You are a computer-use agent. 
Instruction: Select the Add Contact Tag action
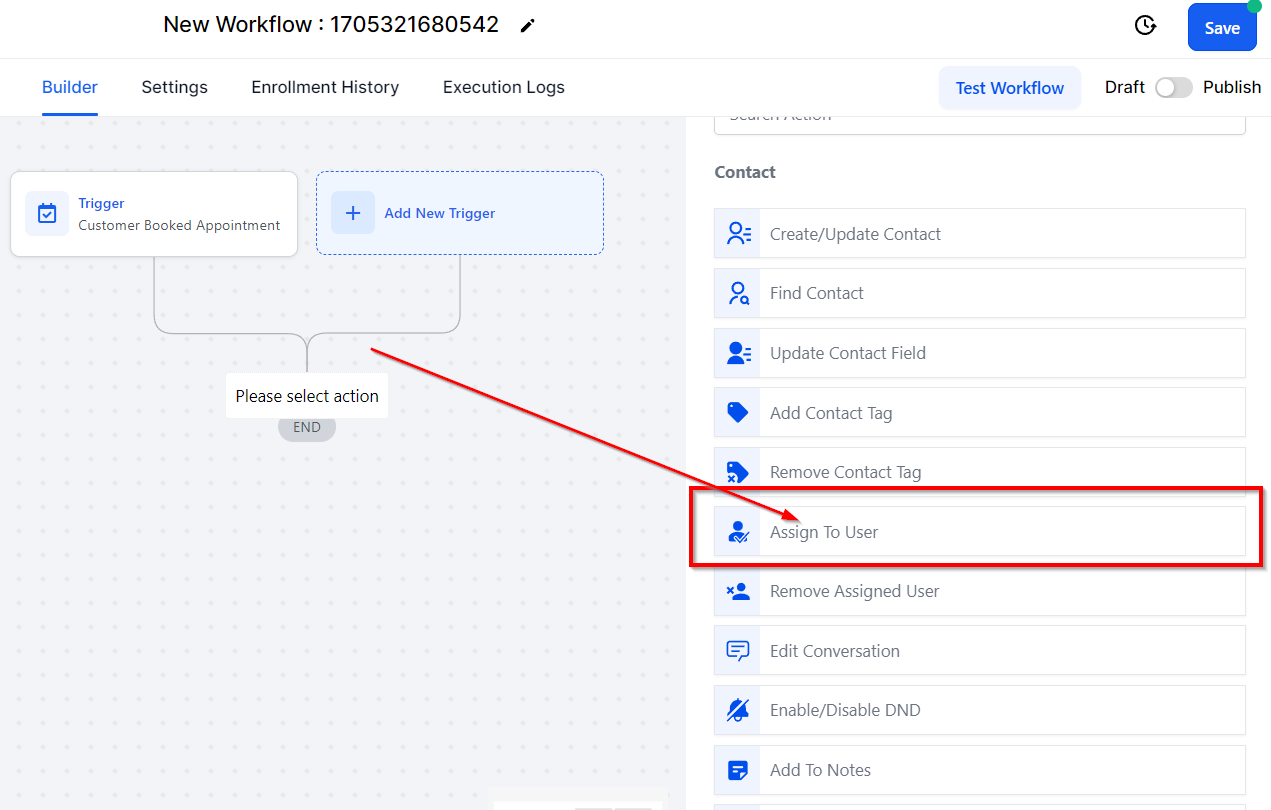coord(980,412)
